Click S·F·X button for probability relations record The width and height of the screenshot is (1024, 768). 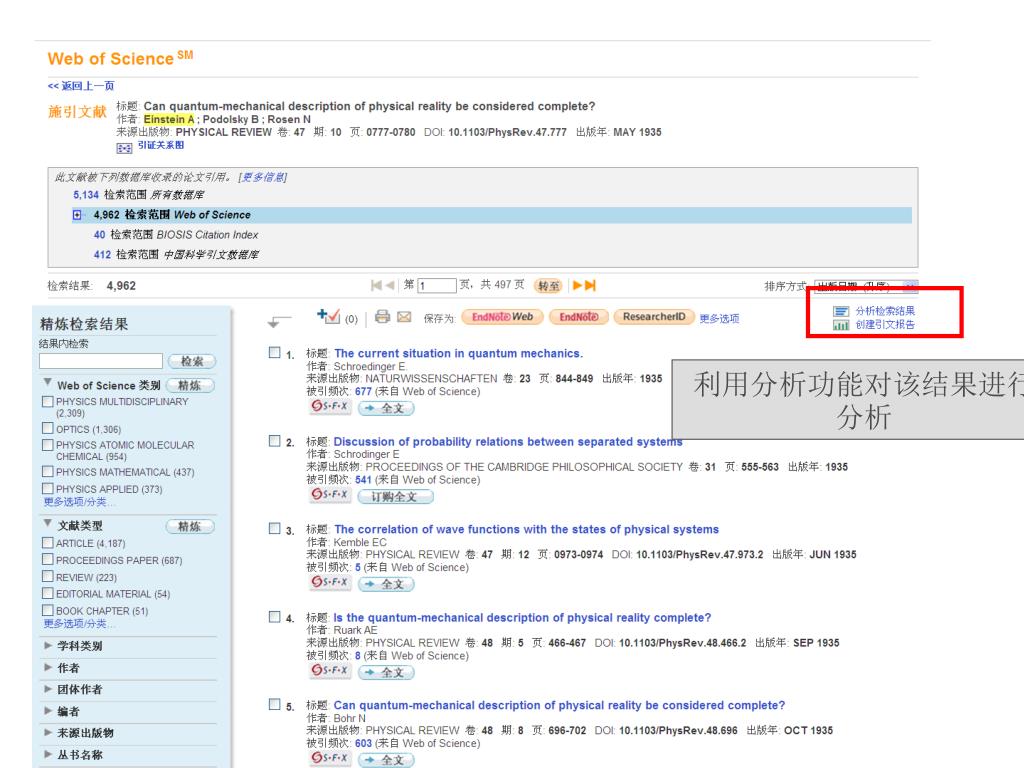330,495
